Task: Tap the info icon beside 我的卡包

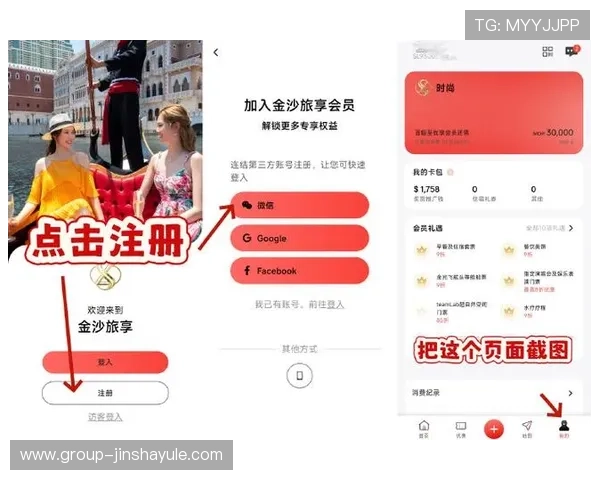Action: point(450,172)
